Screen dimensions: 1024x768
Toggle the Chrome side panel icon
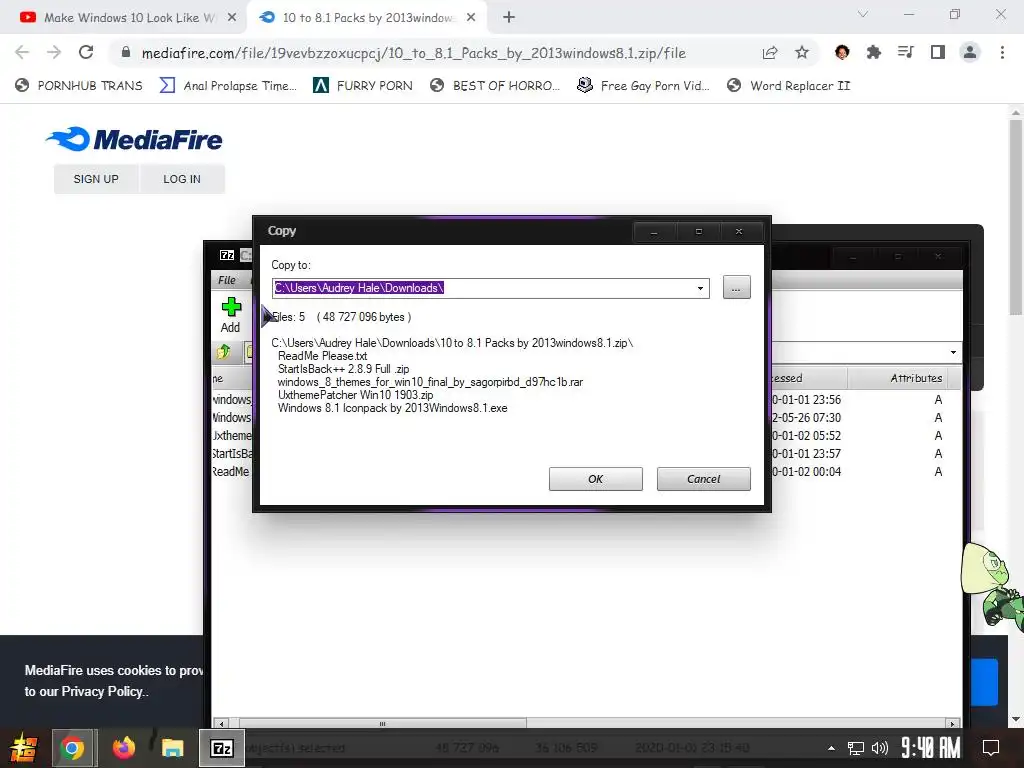(x=938, y=52)
